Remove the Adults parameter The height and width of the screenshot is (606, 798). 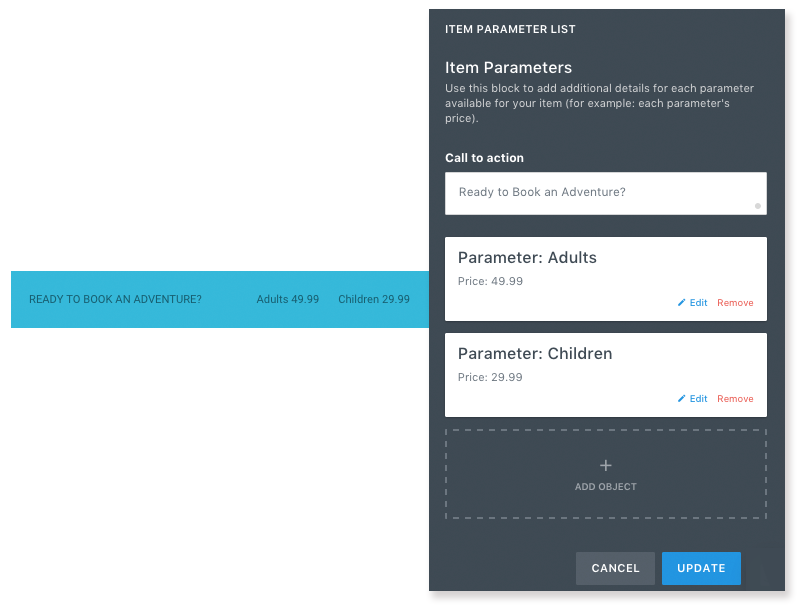735,303
